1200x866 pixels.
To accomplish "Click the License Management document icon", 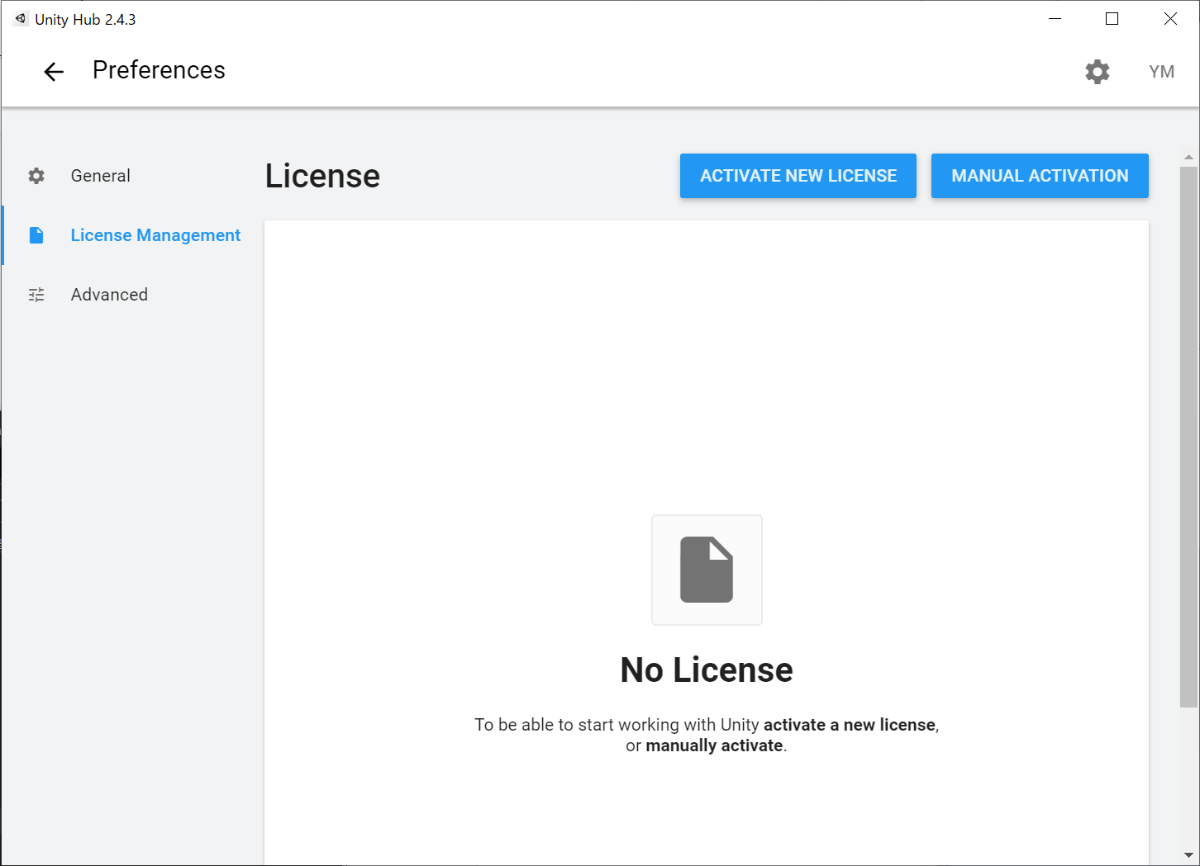I will point(37,235).
